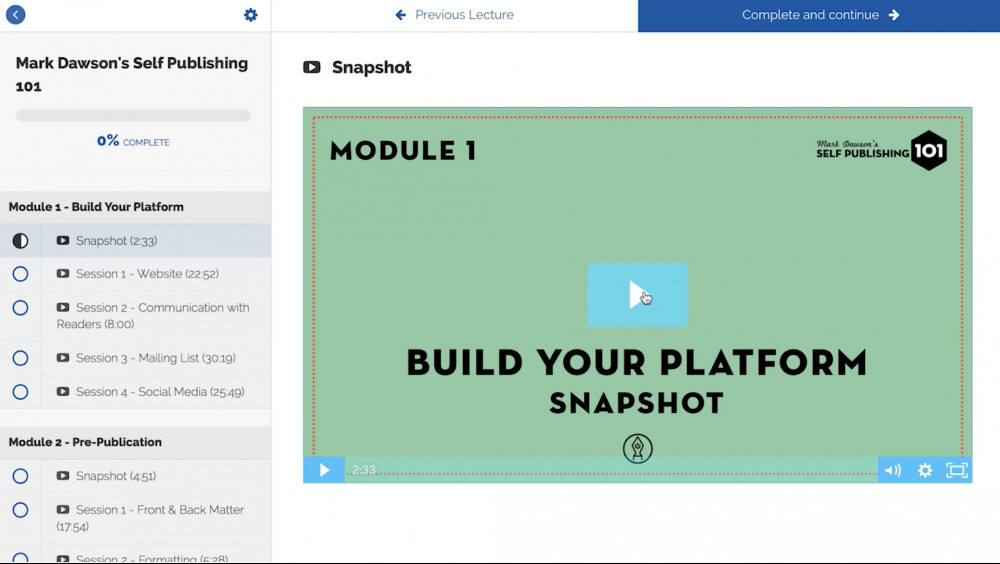This screenshot has height=564, width=1000.
Task: Click the 2:33 duration label in player
Action: 364,470
